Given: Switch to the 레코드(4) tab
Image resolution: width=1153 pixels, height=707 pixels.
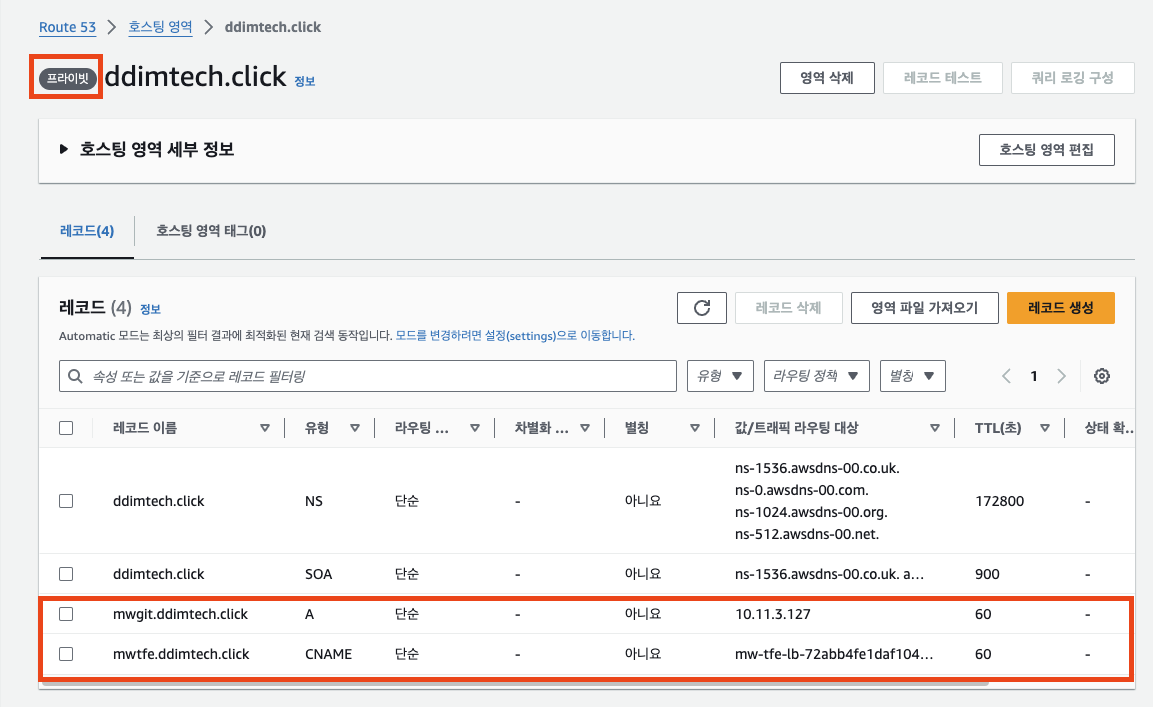Looking at the screenshot, I should pyautogui.click(x=87, y=231).
